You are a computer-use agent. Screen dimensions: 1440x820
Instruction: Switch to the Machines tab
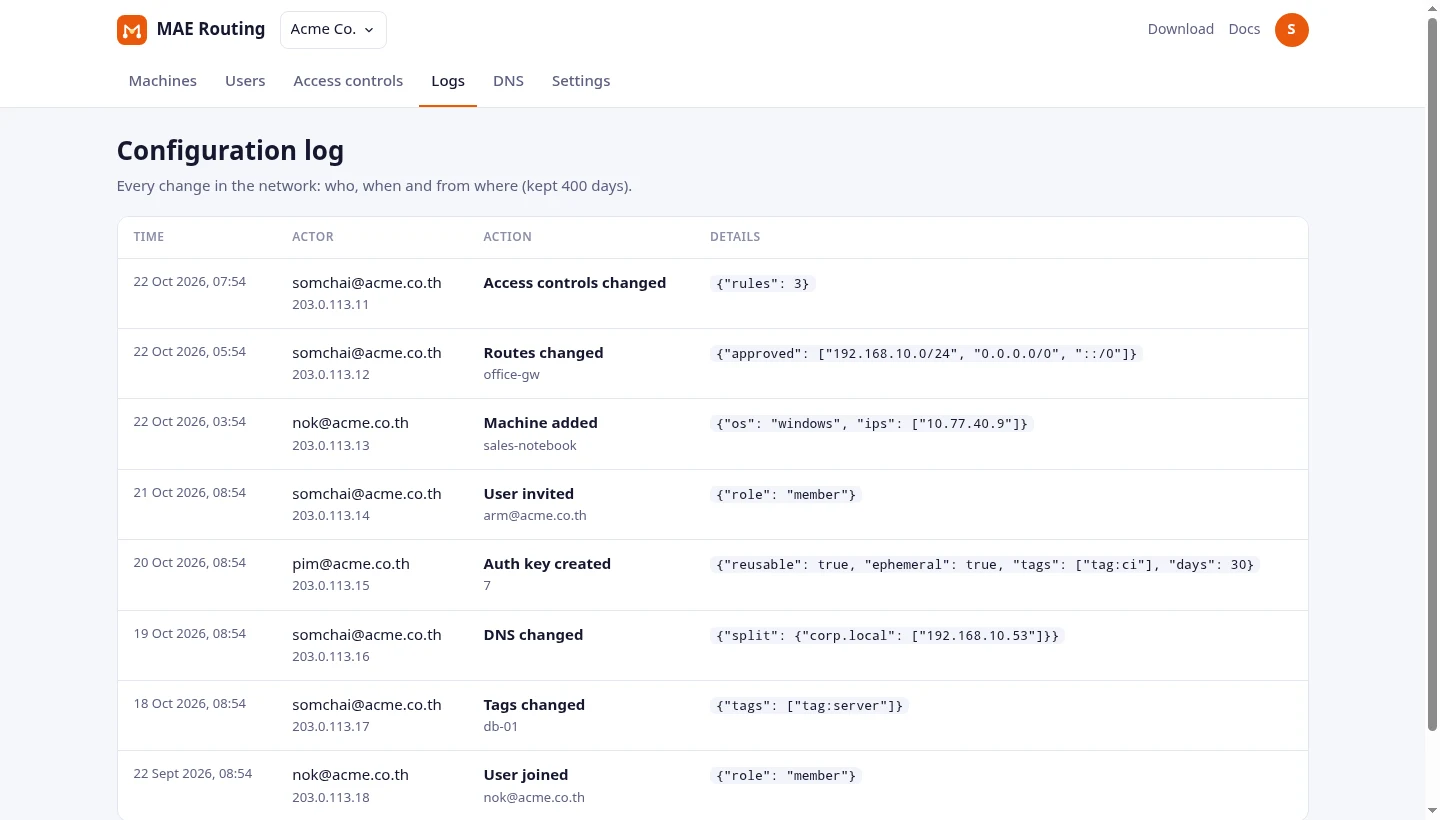pos(163,81)
